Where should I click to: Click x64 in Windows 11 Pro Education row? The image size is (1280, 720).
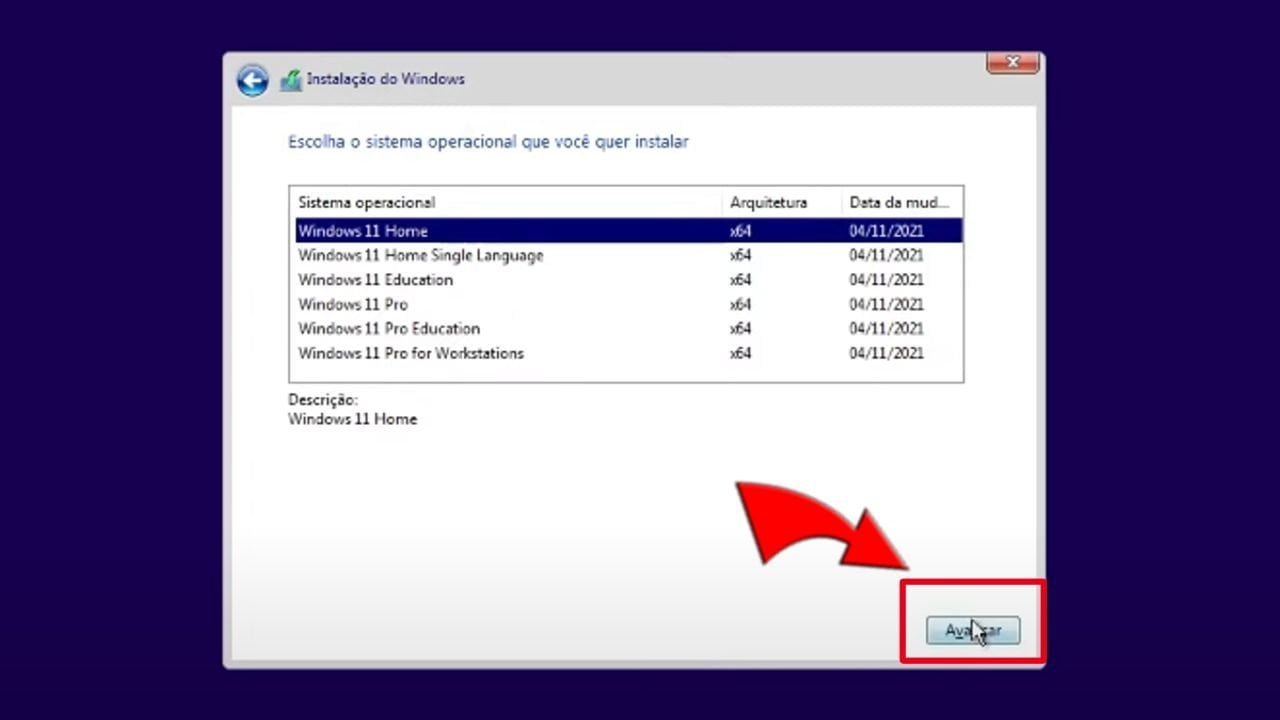(x=740, y=329)
